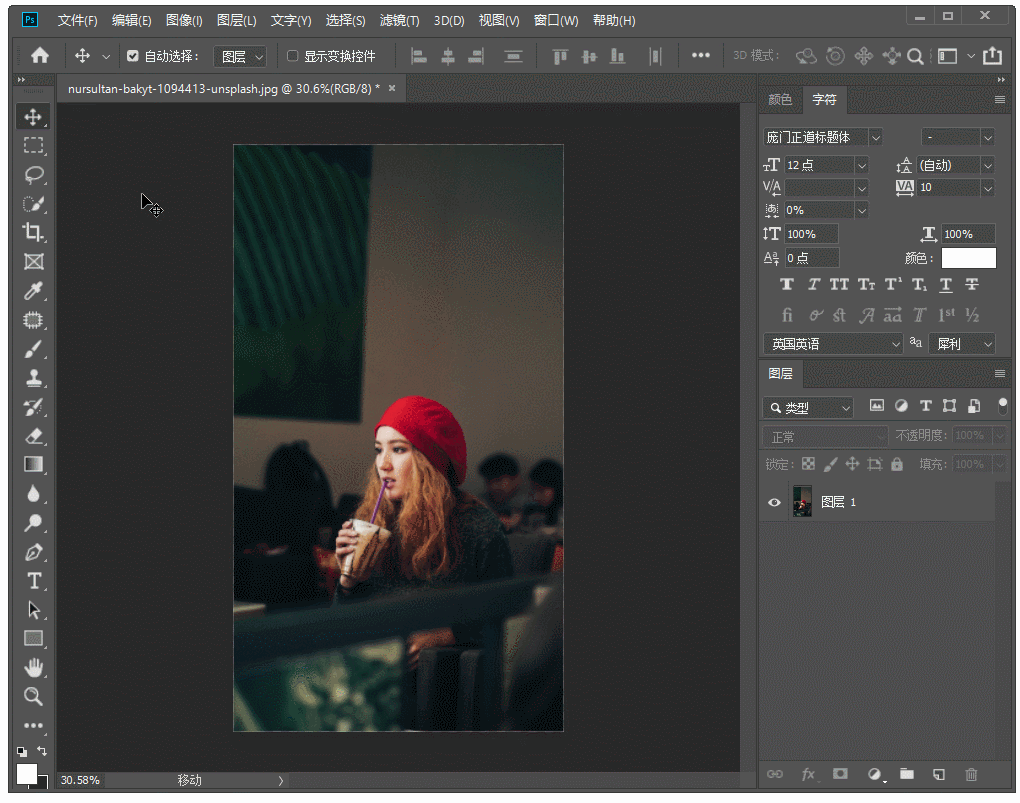This screenshot has height=803, width=1020.
Task: Select the Blur tool
Action: pyautogui.click(x=33, y=494)
